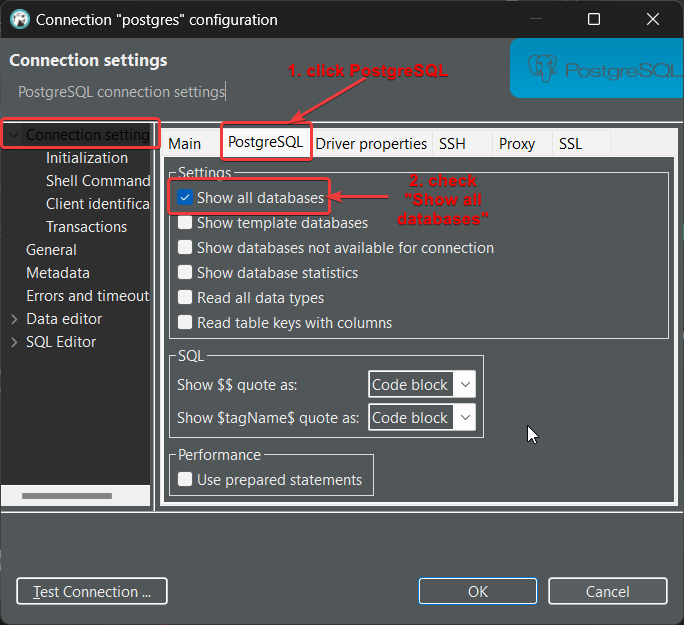The height and width of the screenshot is (625, 684).
Task: Expand the Data editor tree node
Action: point(14,319)
